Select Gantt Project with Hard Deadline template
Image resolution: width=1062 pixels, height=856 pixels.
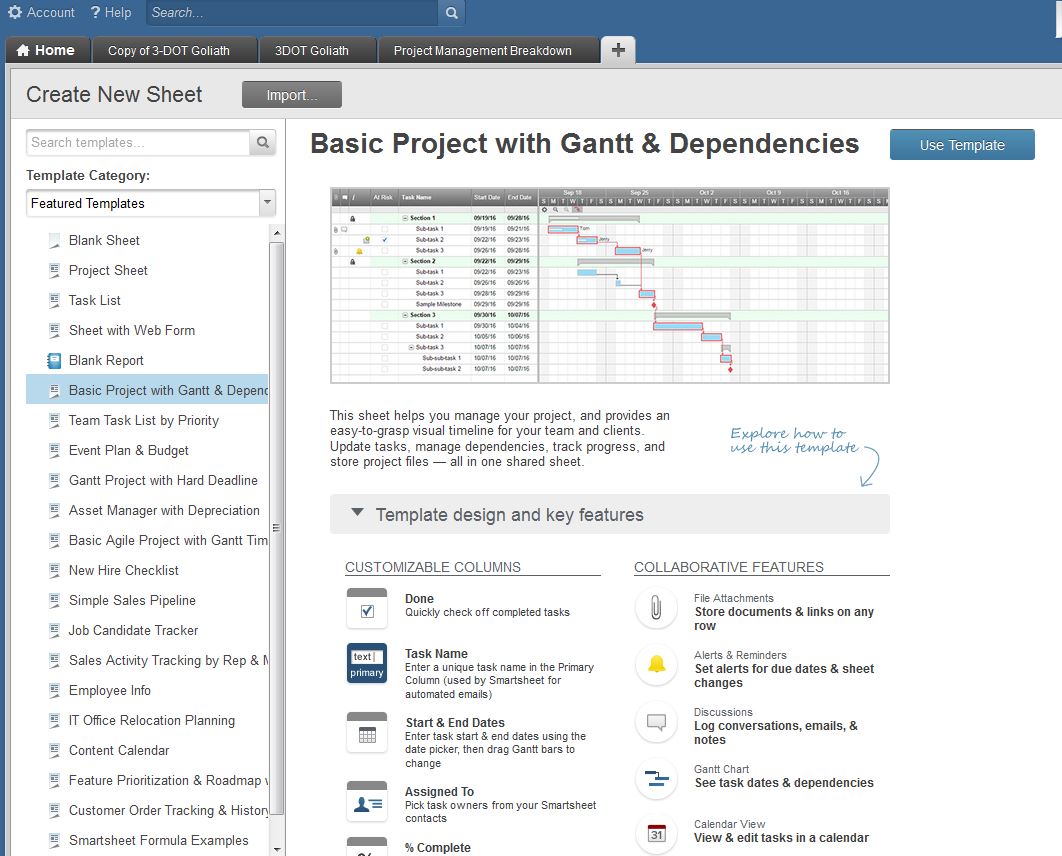(147, 480)
